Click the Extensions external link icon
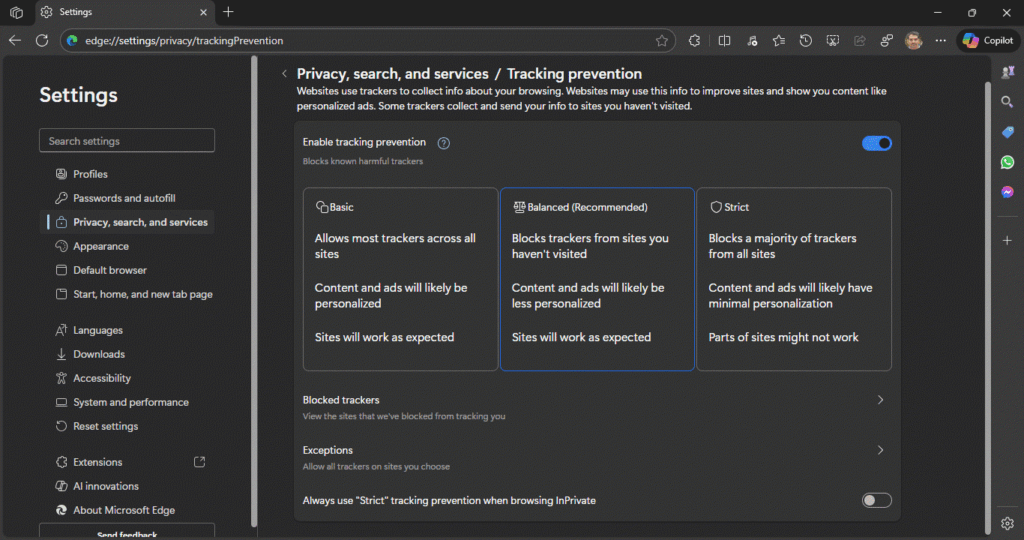This screenshot has height=540, width=1024. click(199, 462)
